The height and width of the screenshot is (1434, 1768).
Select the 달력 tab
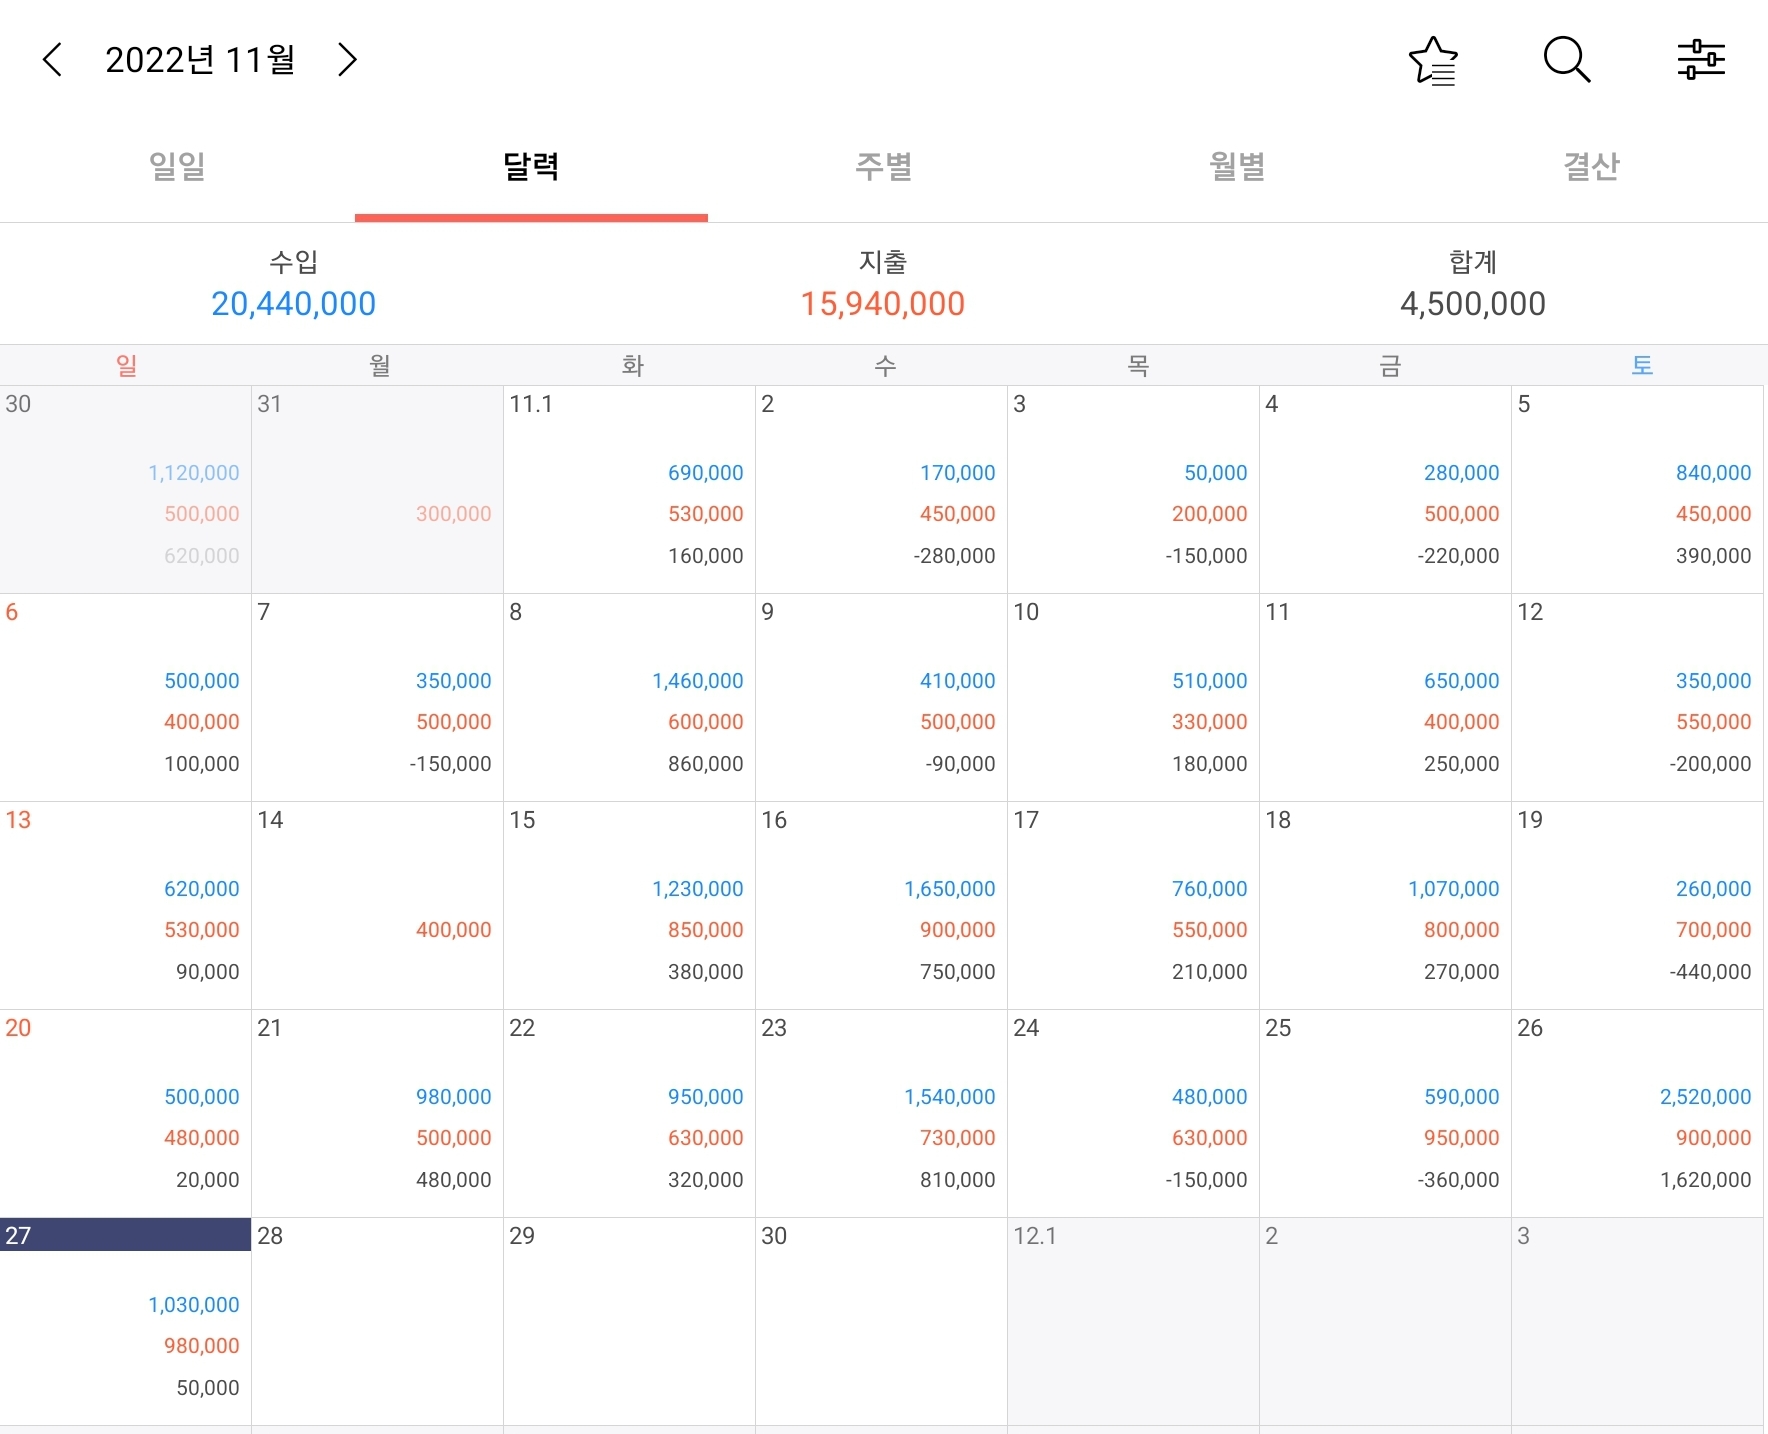[x=531, y=166]
